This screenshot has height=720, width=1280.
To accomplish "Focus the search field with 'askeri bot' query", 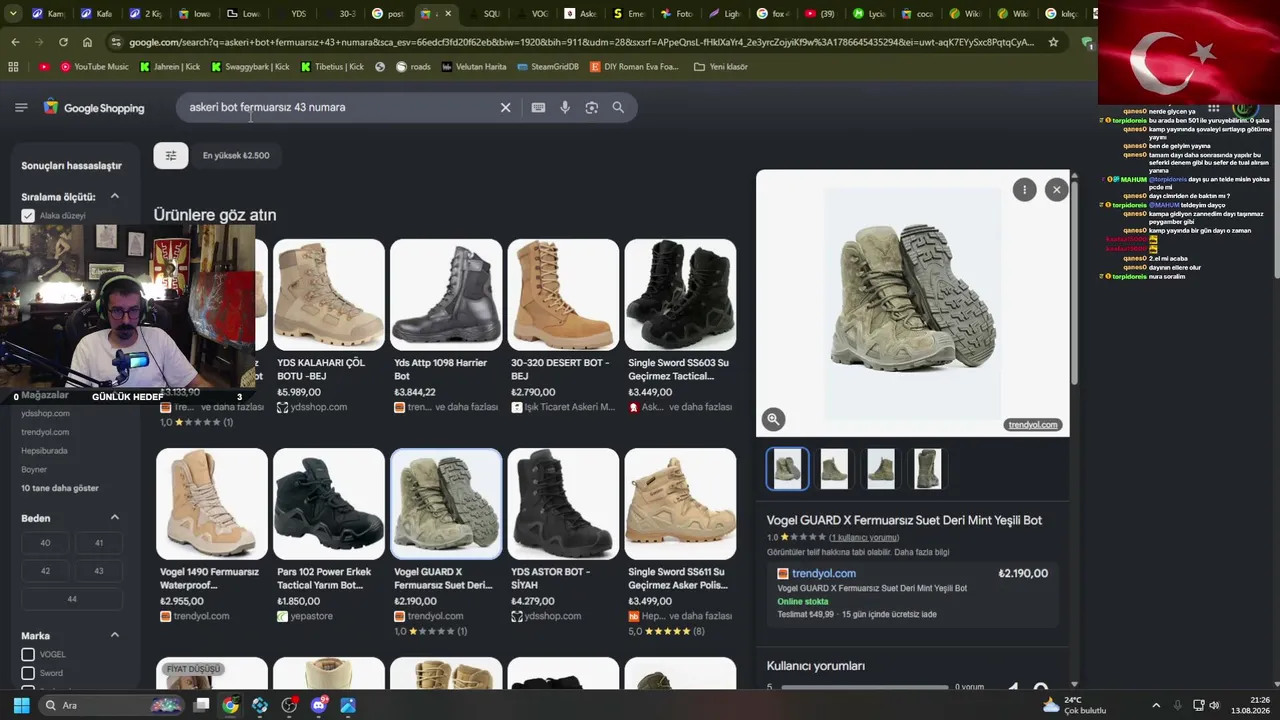I will tap(340, 107).
